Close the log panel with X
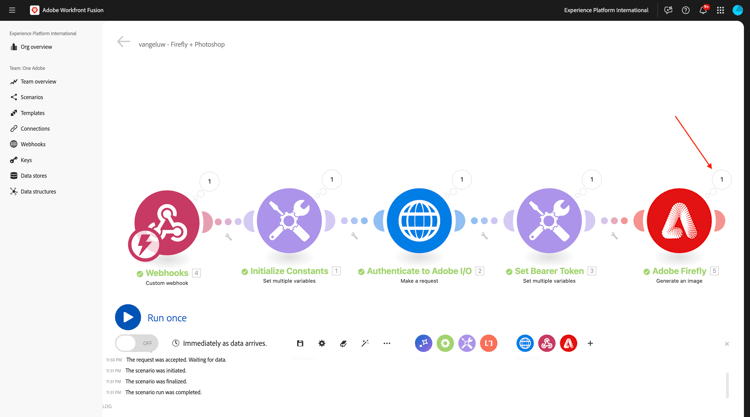750x417 pixels. 727,344
